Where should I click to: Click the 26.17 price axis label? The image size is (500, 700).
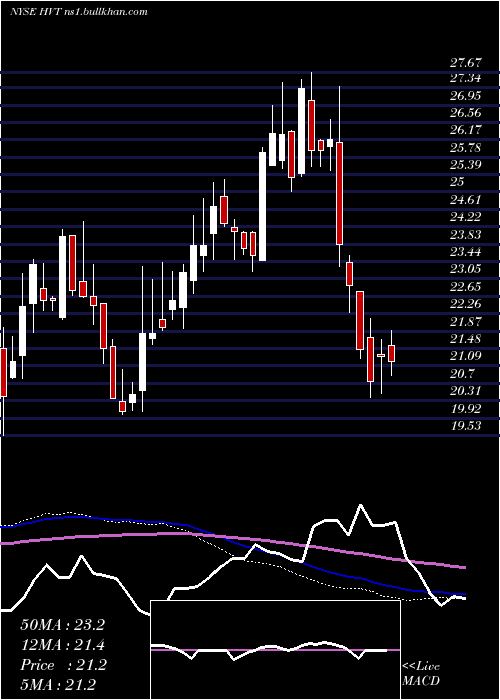click(466, 130)
